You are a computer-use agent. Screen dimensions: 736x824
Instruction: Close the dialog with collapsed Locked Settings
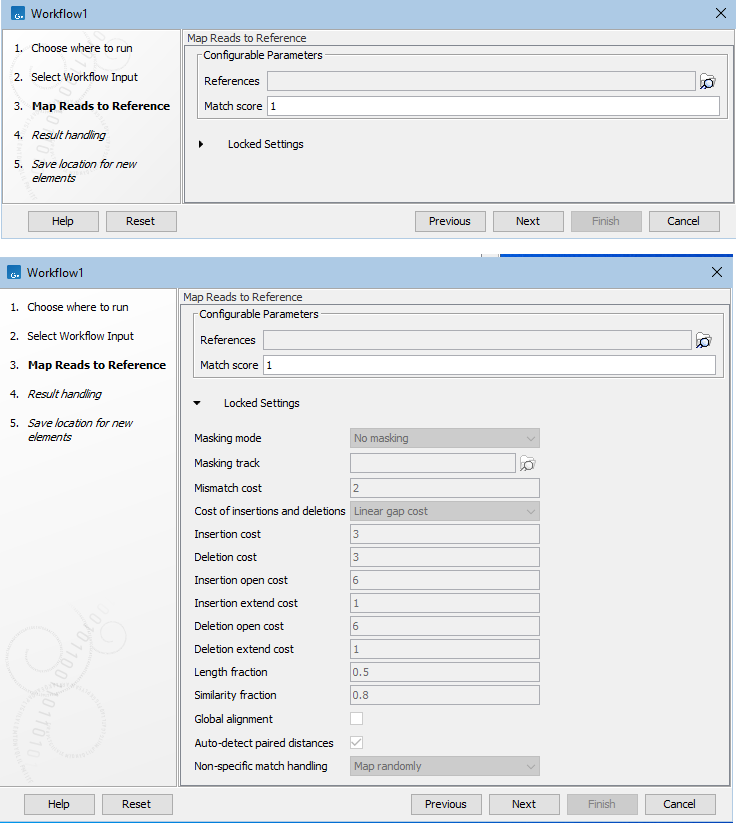coord(721,13)
